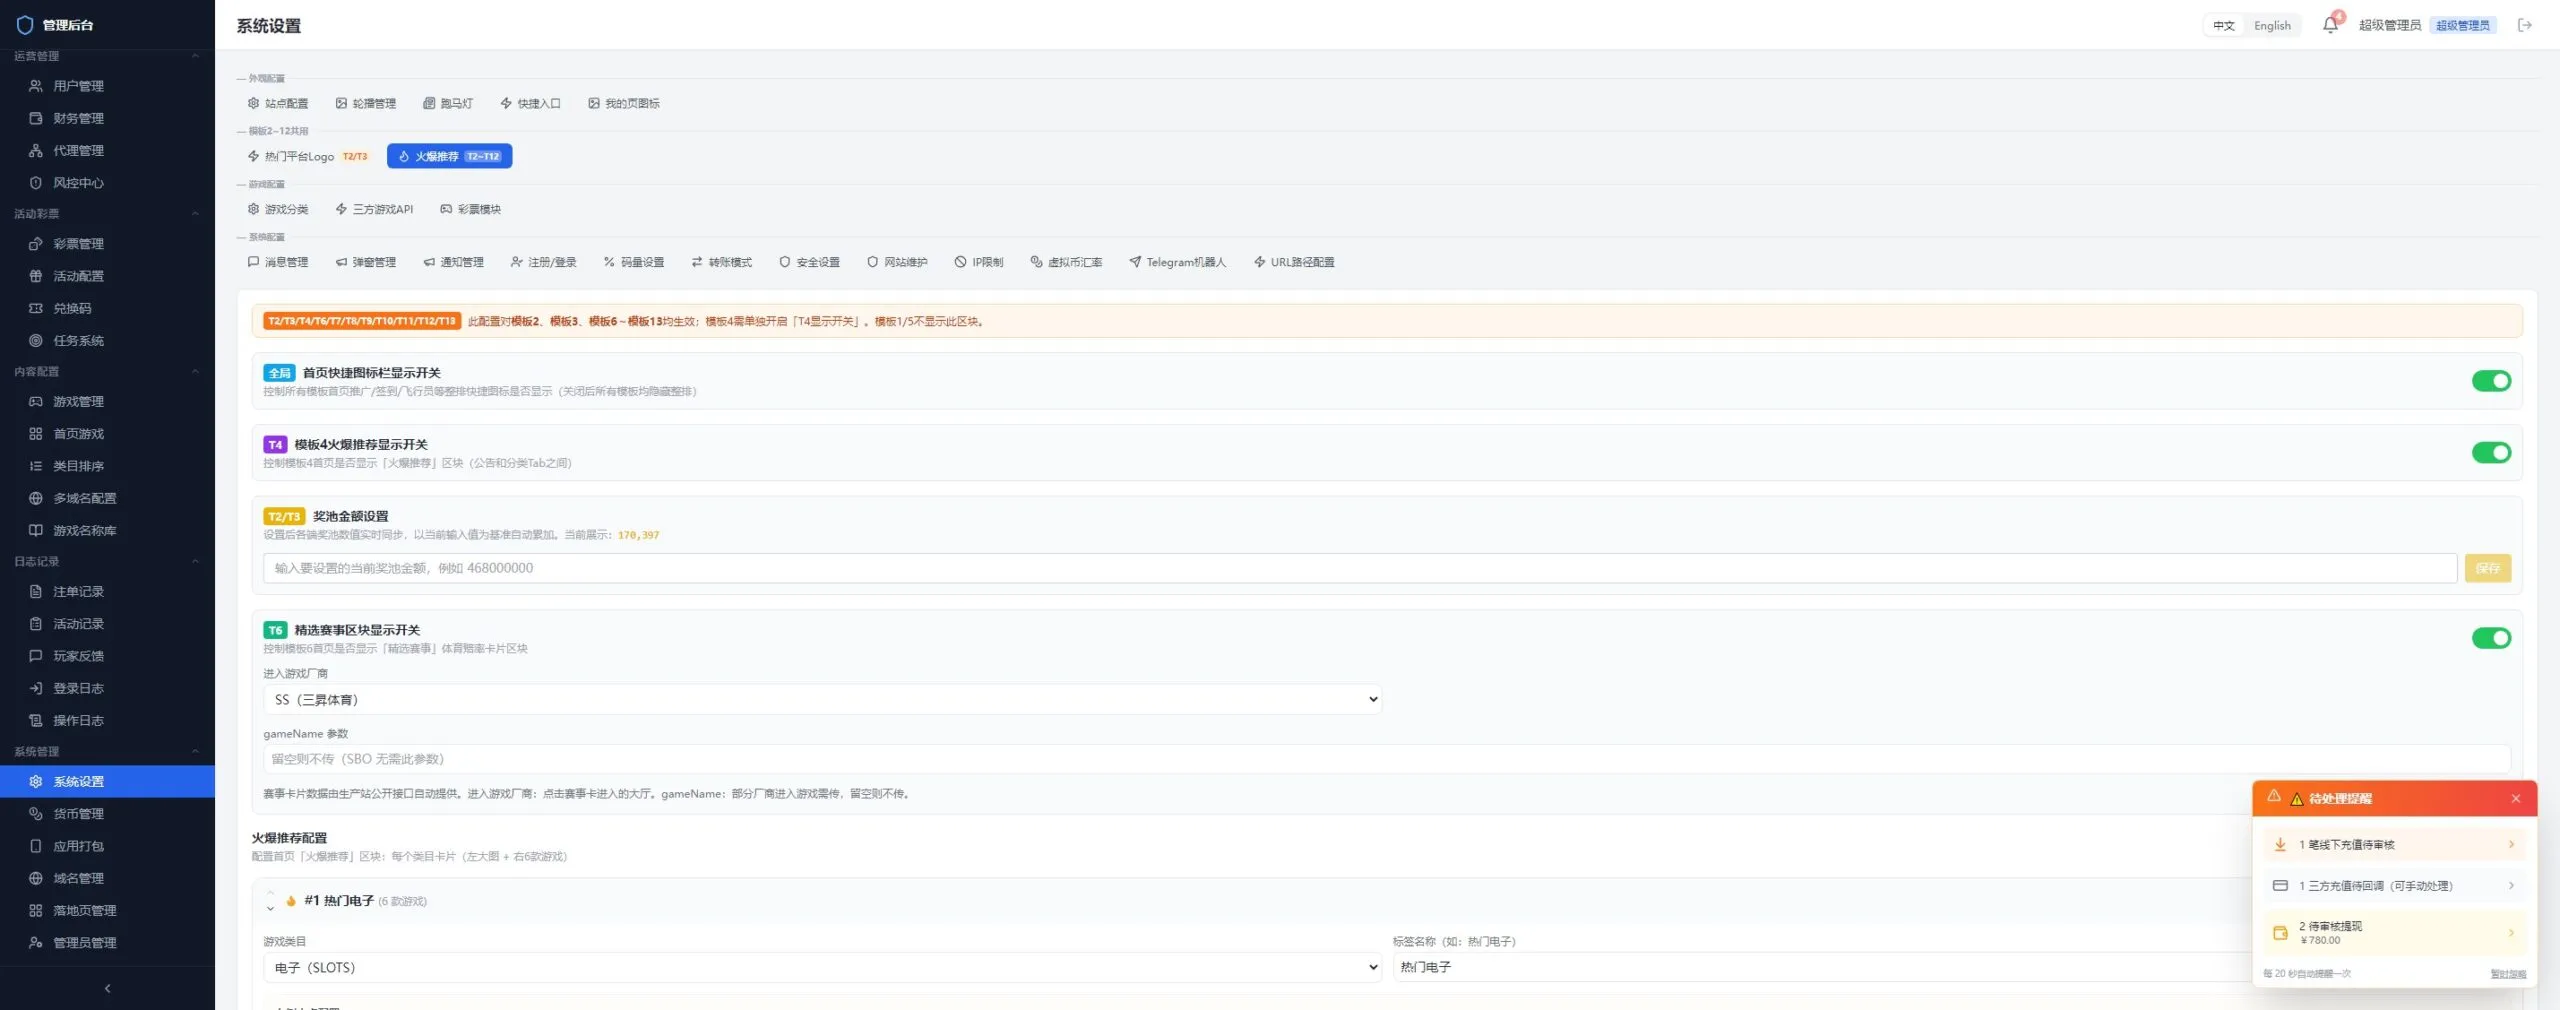Open the notification bell icon
Screen dimensions: 2560x1010
2330,25
